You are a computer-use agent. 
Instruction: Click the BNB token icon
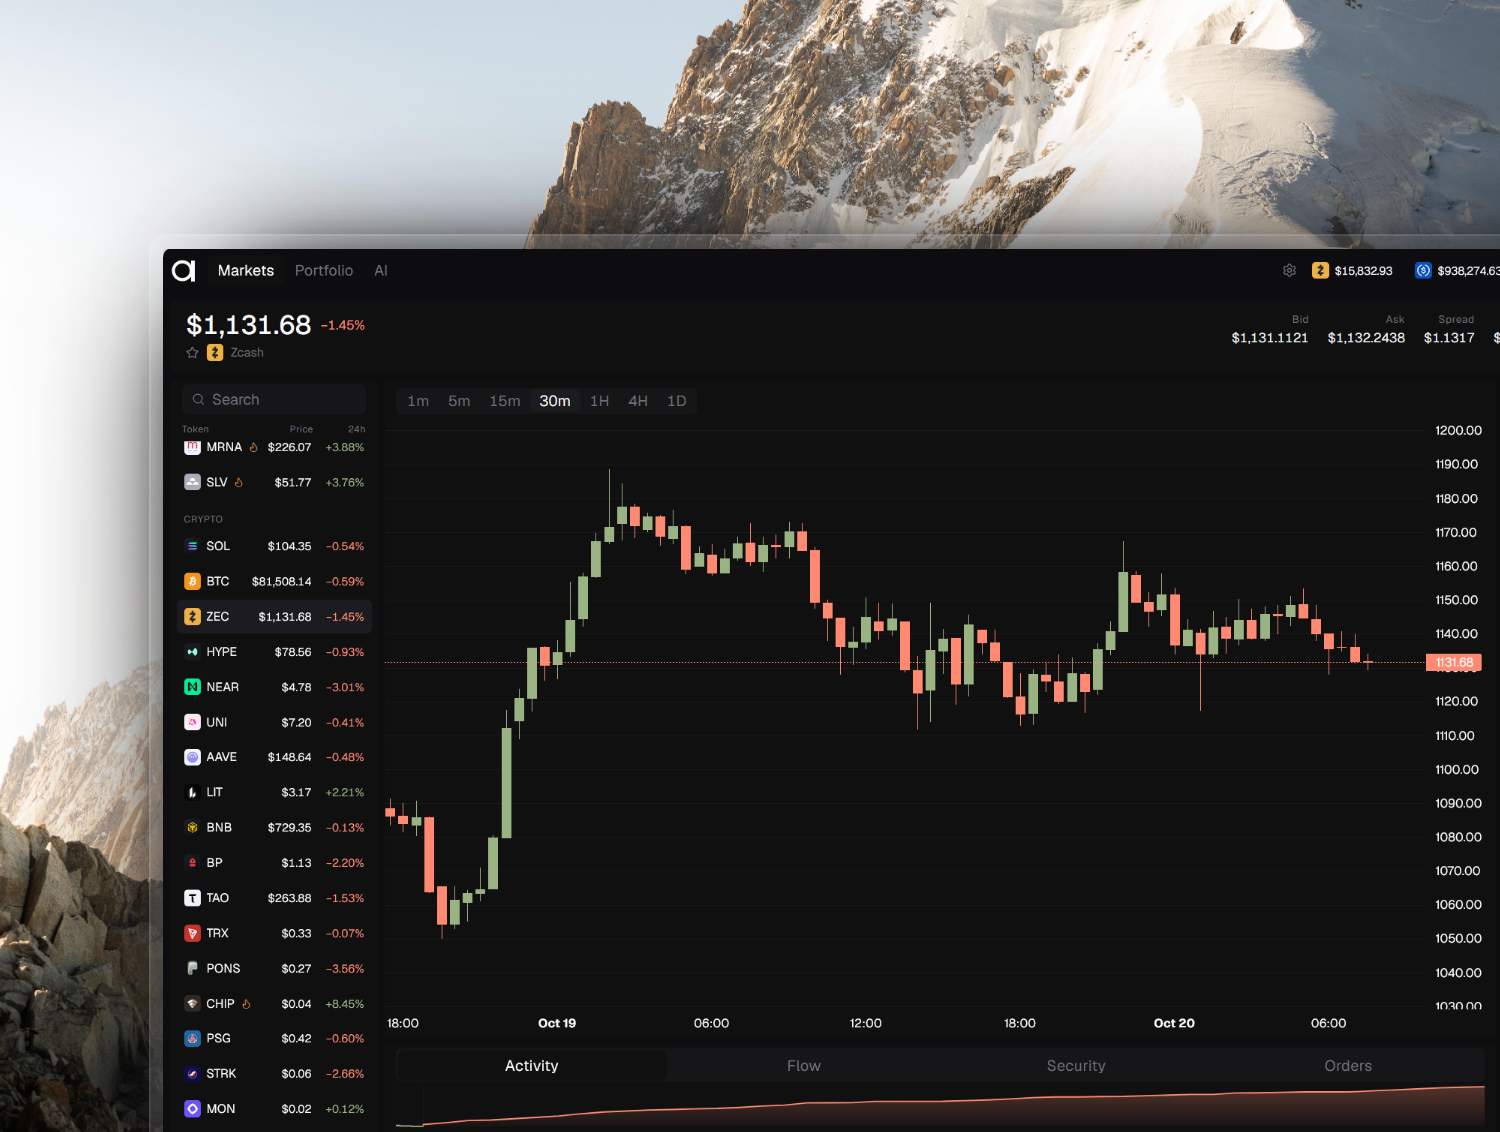192,827
